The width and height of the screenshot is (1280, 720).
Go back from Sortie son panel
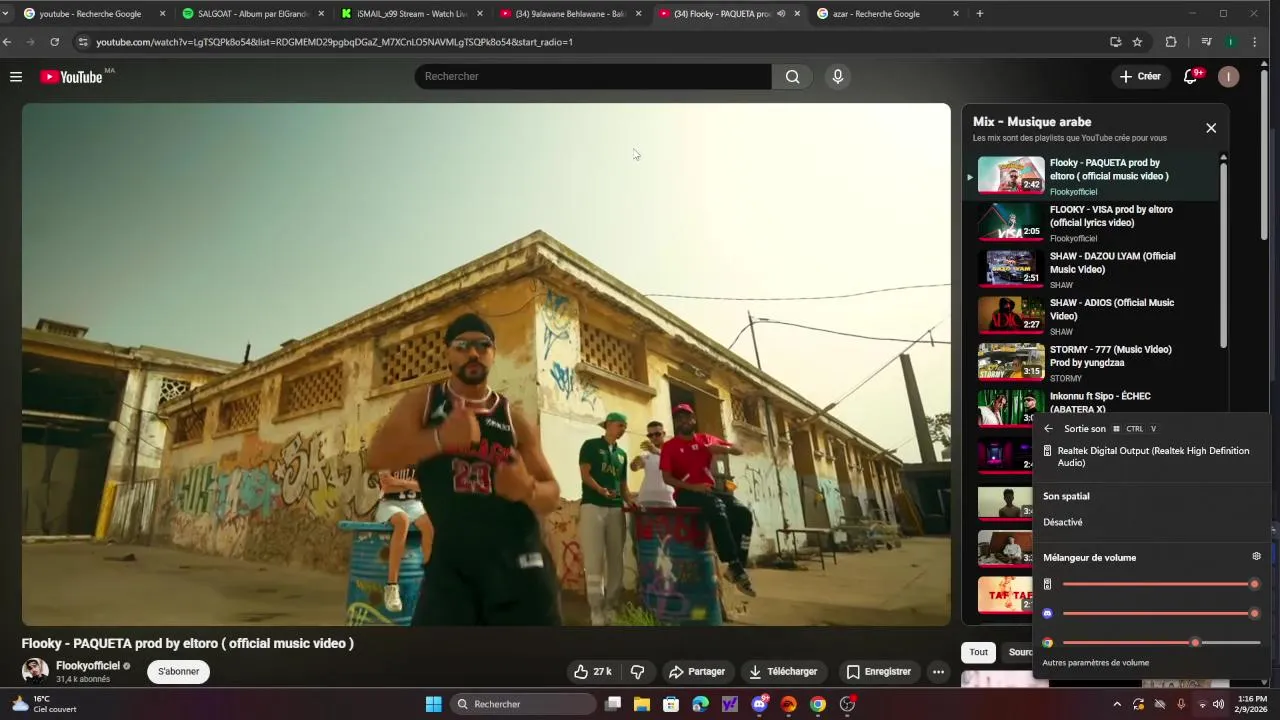click(1048, 429)
